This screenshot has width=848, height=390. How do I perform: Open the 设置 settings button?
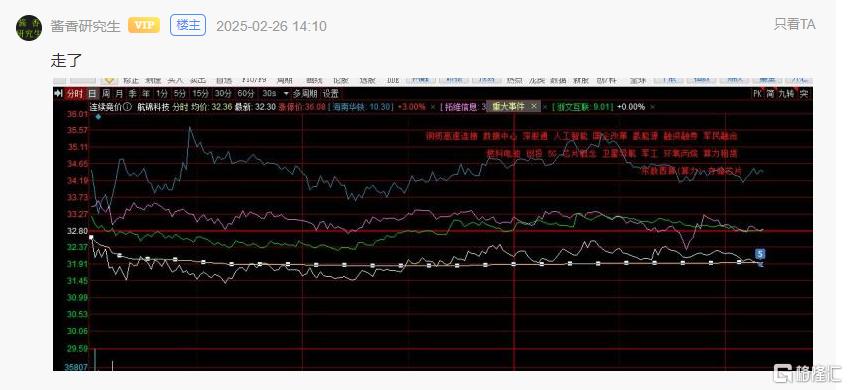331,94
